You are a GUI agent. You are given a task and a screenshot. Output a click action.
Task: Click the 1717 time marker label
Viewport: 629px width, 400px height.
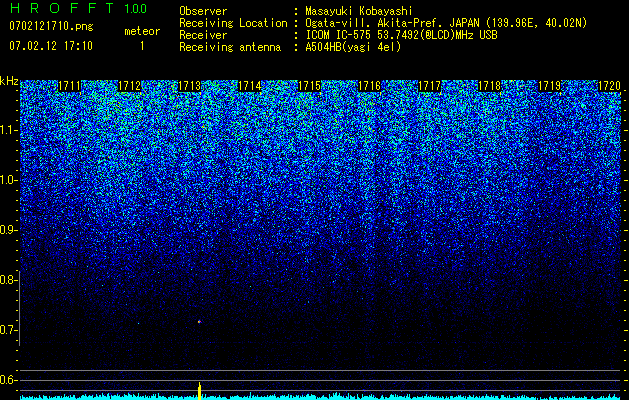(429, 86)
